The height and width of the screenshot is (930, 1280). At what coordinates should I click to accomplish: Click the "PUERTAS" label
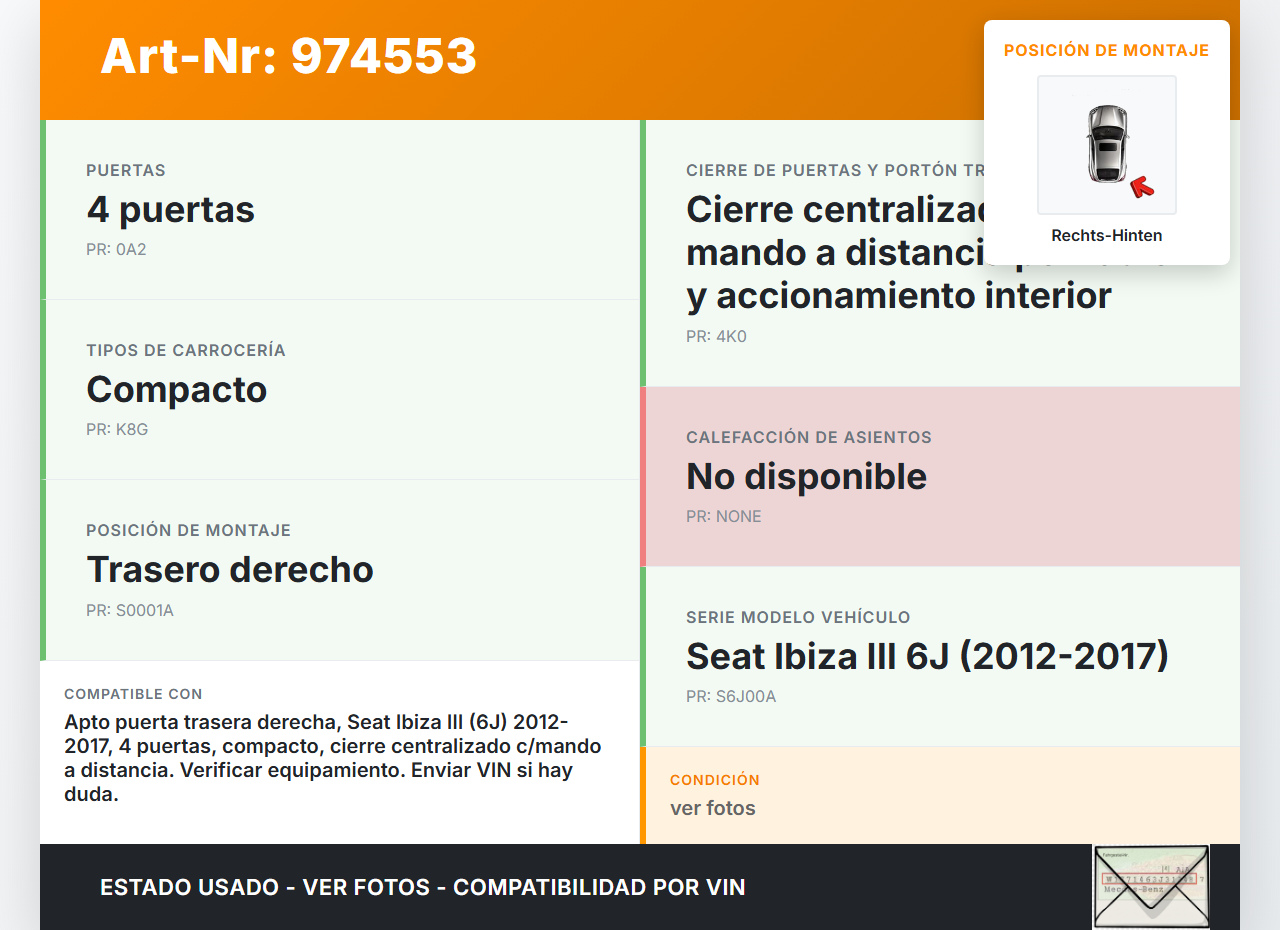tap(126, 170)
